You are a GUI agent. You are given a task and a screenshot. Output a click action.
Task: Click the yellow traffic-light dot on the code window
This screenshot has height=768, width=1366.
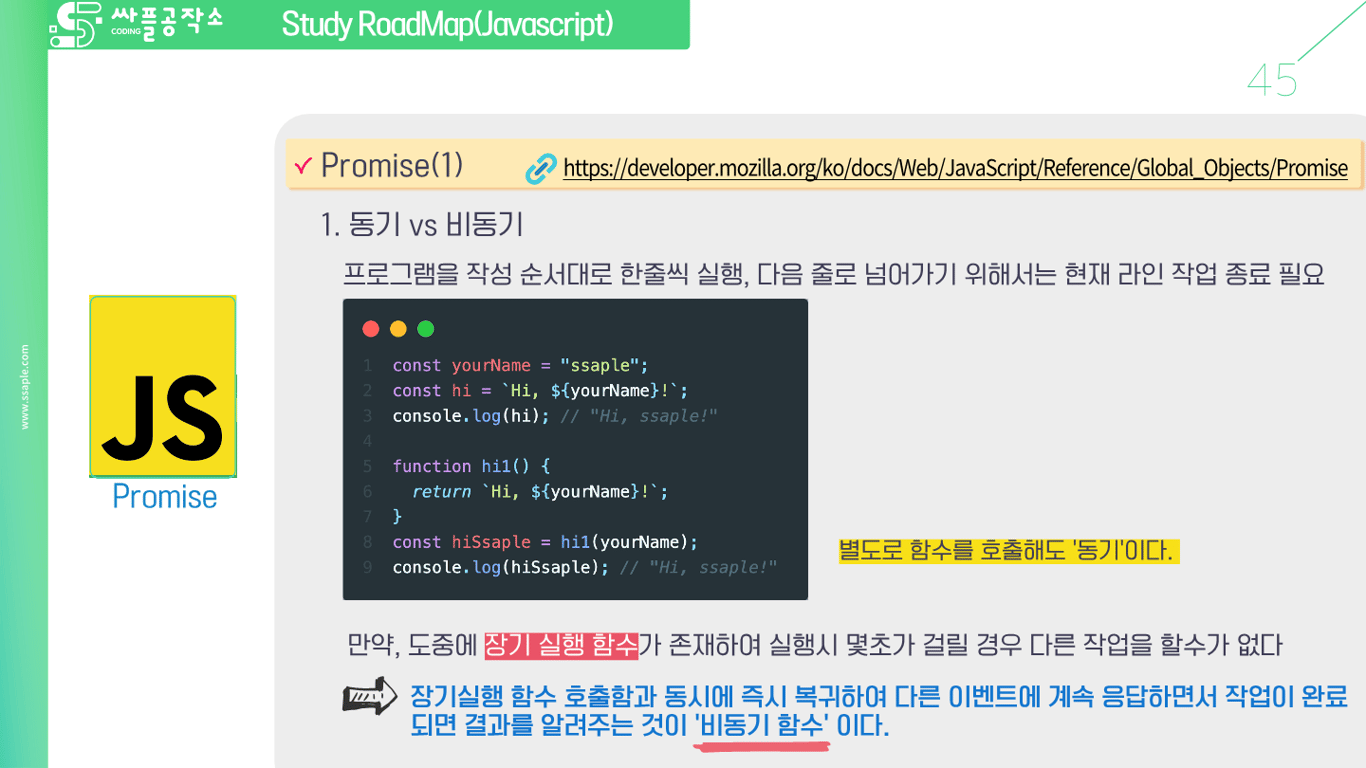[x=397, y=328]
